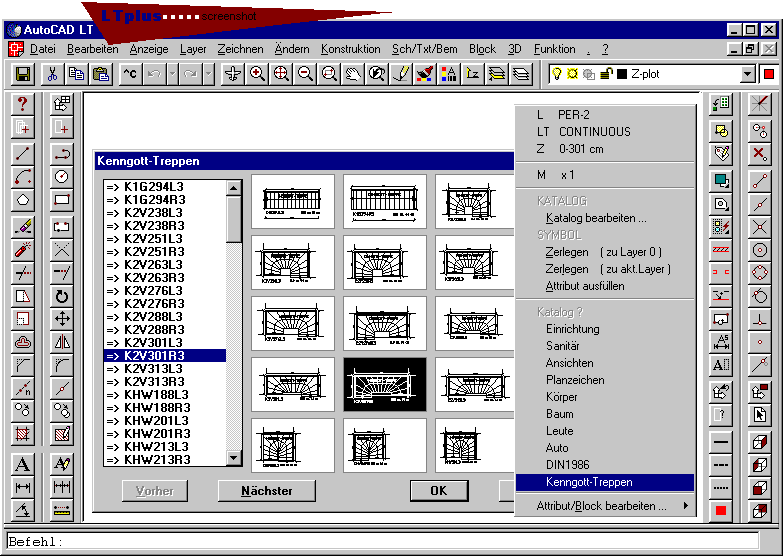Click the list scrollbar up arrow

pyautogui.click(x=234, y=188)
